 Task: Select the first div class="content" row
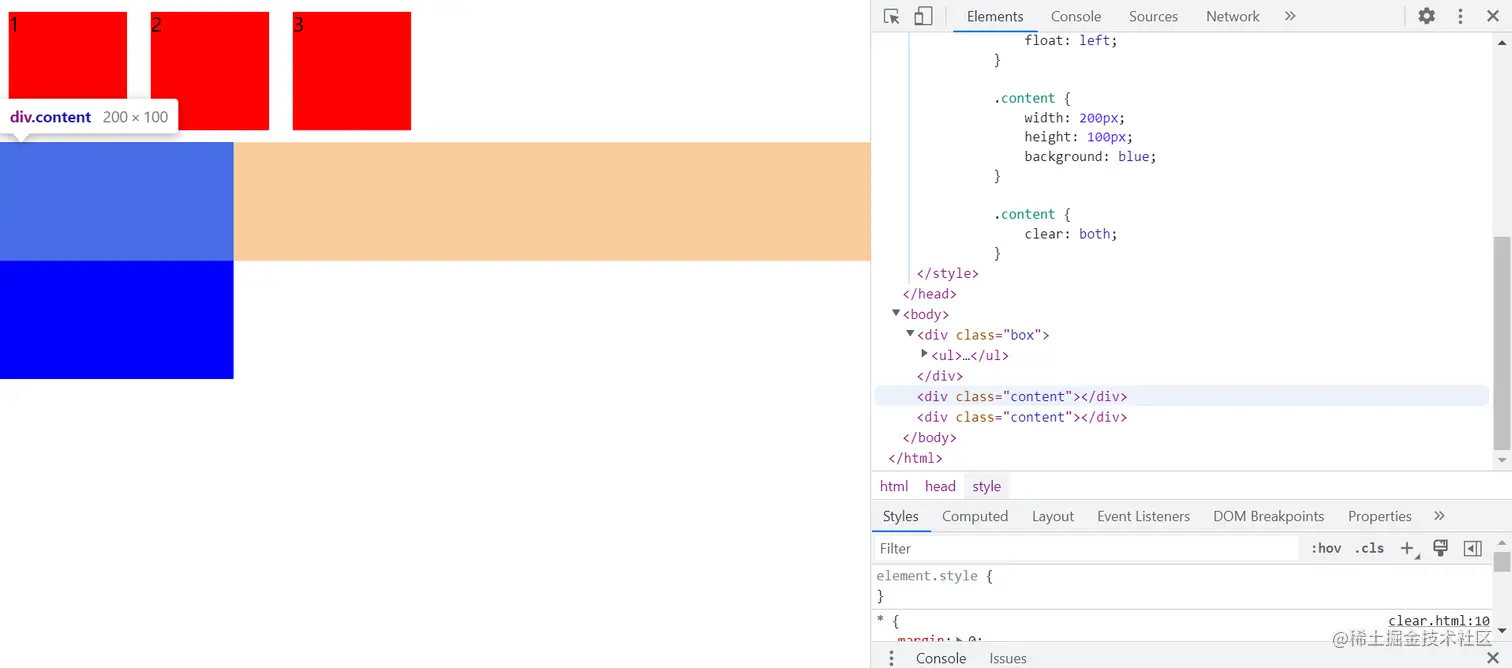[x=1182, y=396]
